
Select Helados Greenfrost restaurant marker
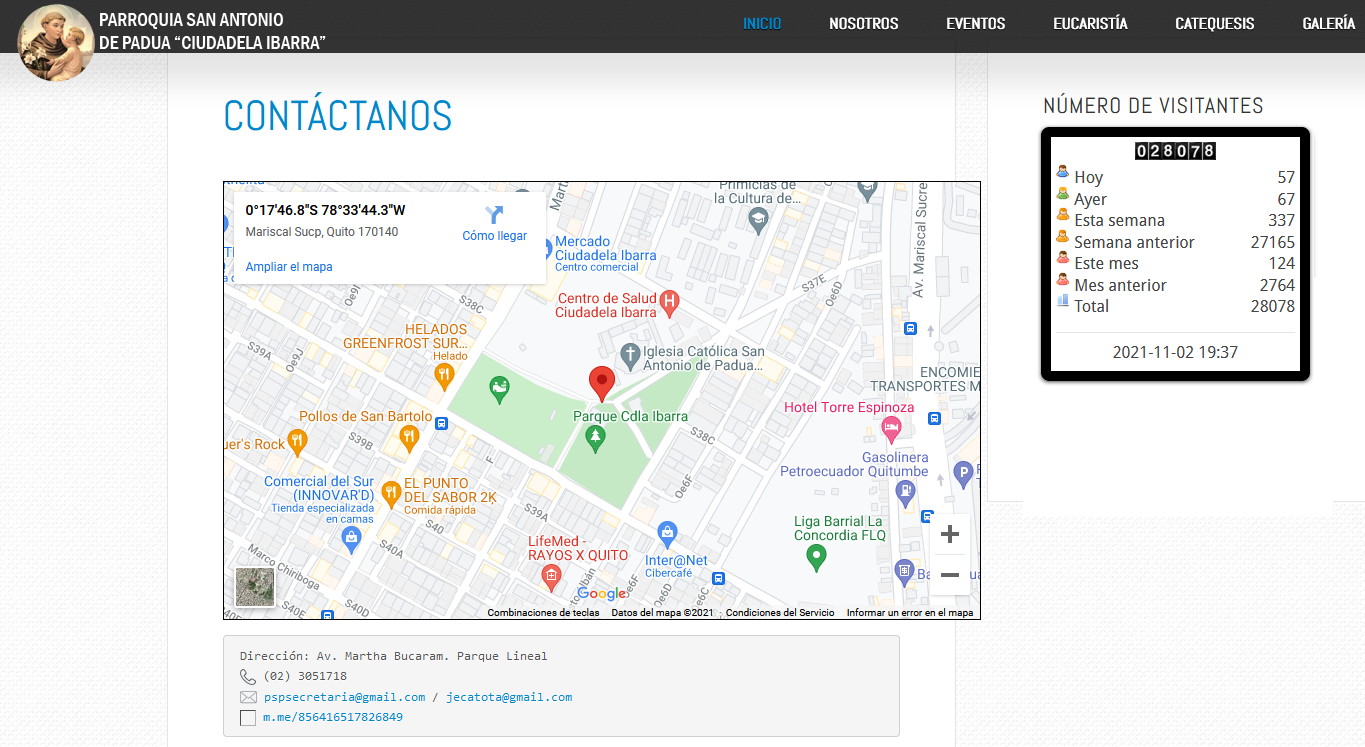pos(445,376)
